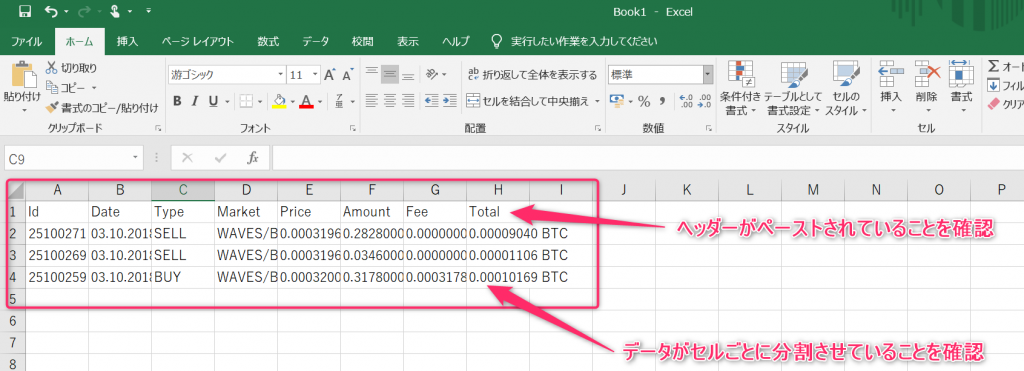Click the insert function fx icon
The width and height of the screenshot is (1024, 371).
point(253,158)
